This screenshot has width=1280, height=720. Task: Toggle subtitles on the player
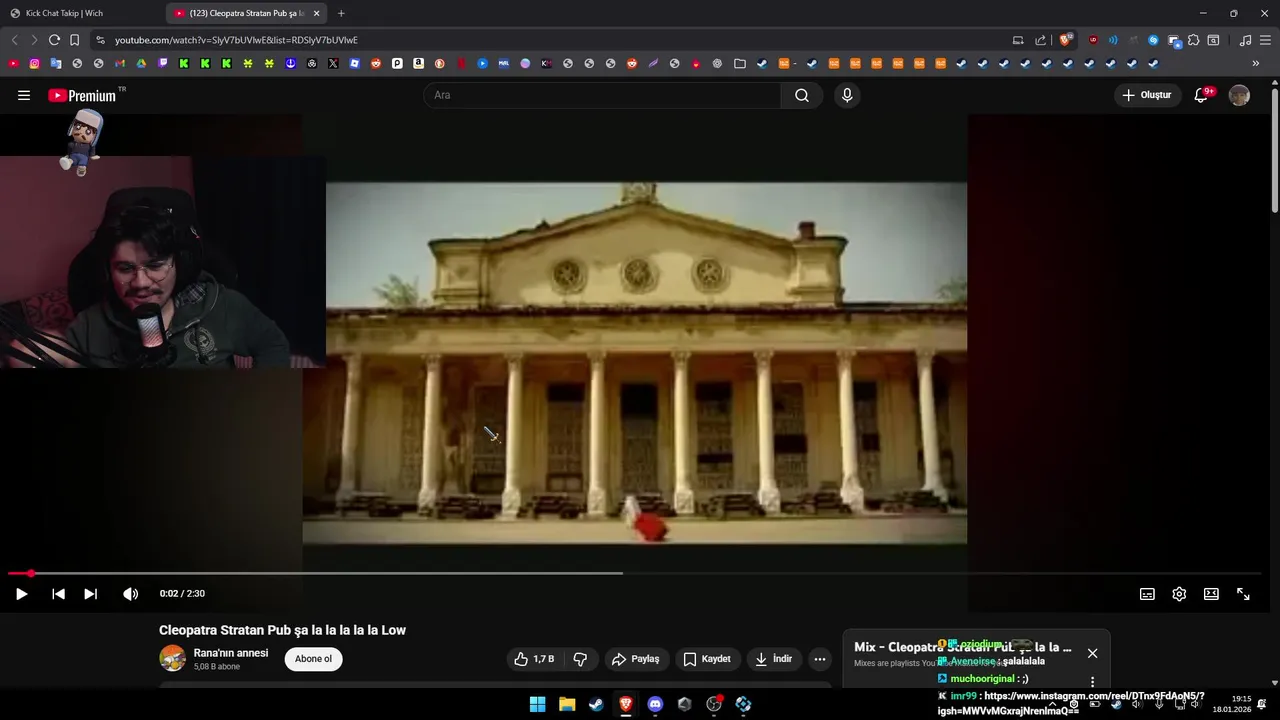[1147, 594]
